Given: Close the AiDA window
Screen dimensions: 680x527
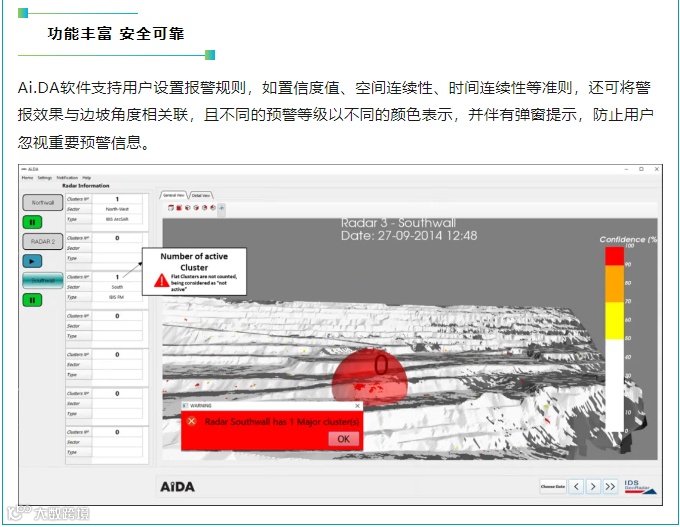Looking at the screenshot, I should coord(657,169).
